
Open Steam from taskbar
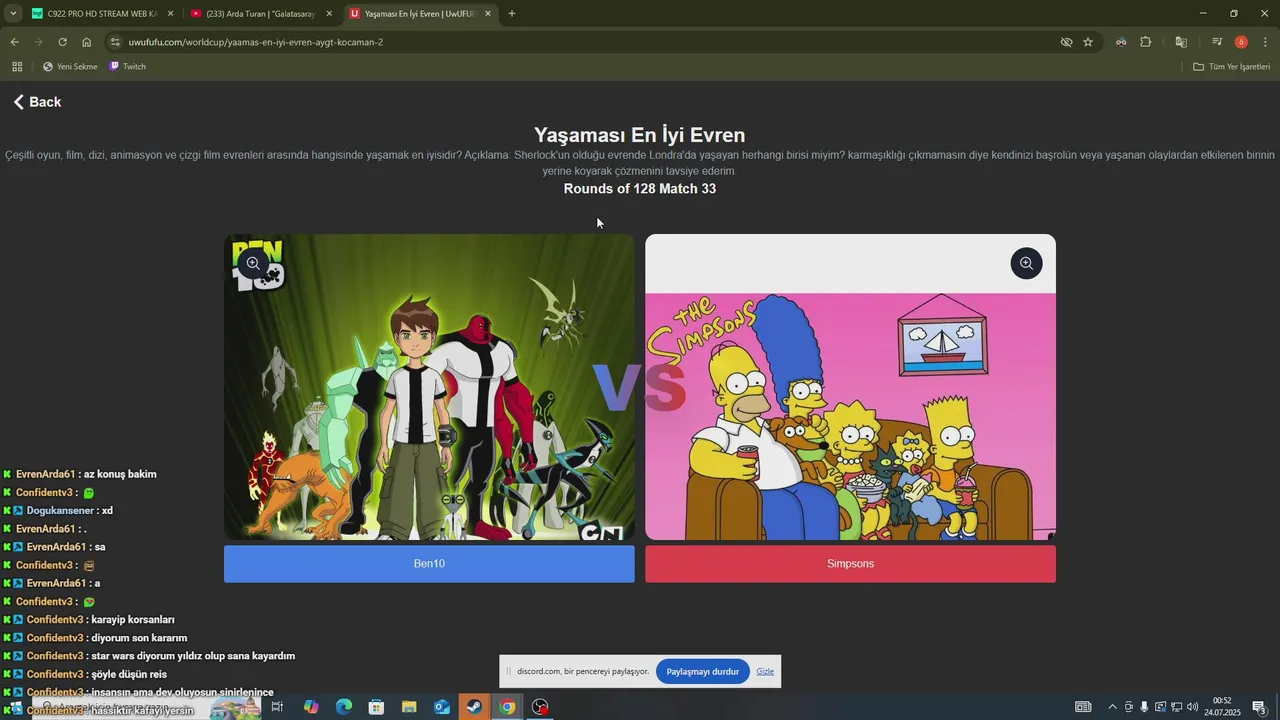point(474,707)
